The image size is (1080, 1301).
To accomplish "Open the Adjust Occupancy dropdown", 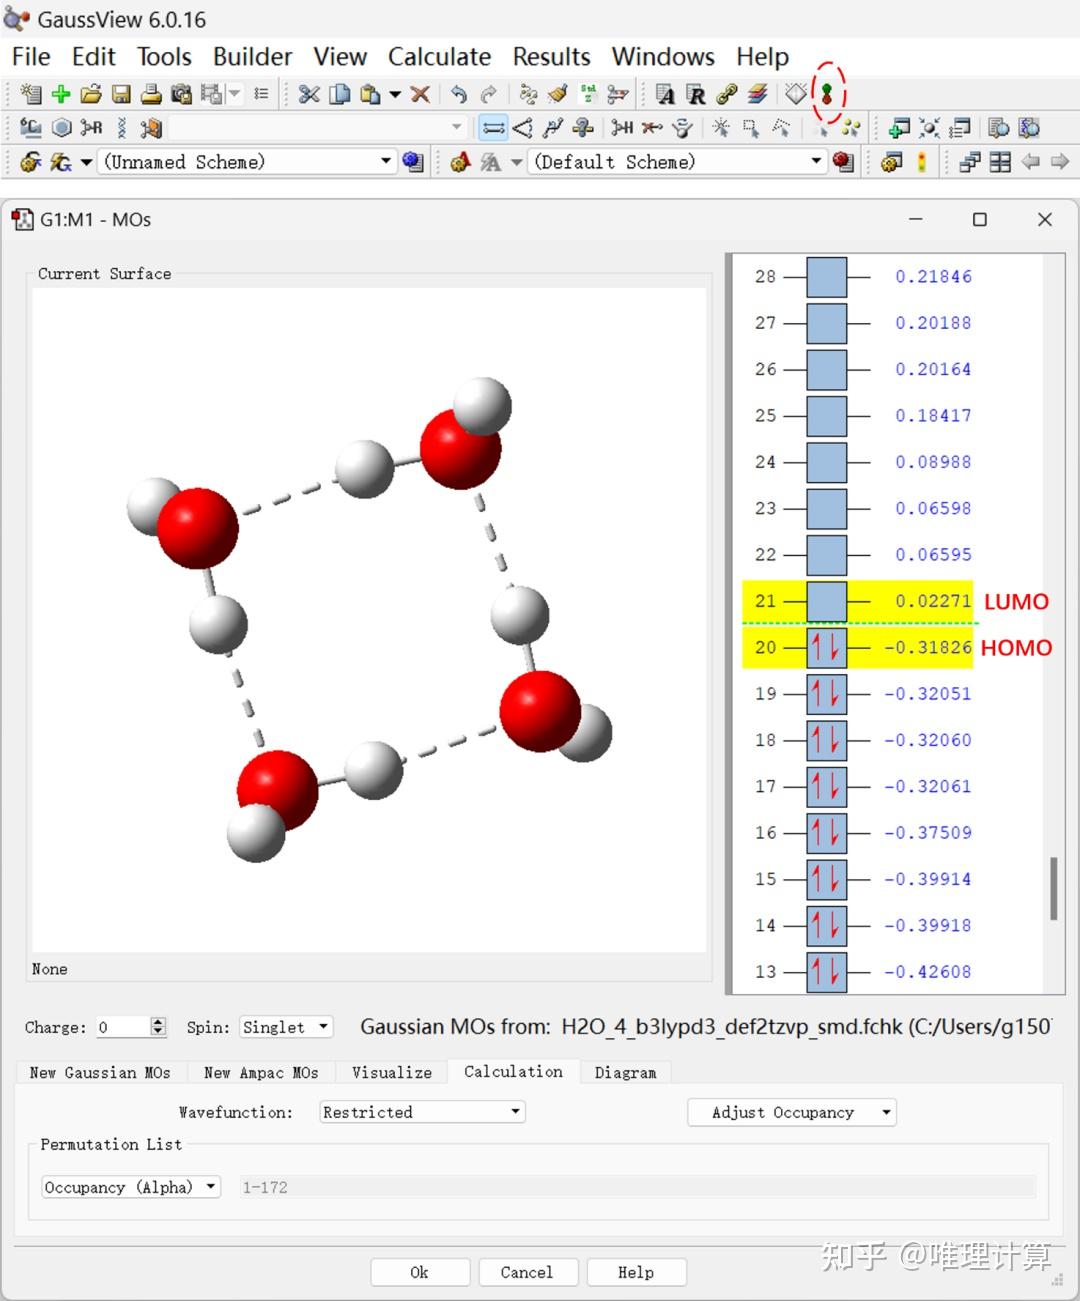I will 791,1112.
